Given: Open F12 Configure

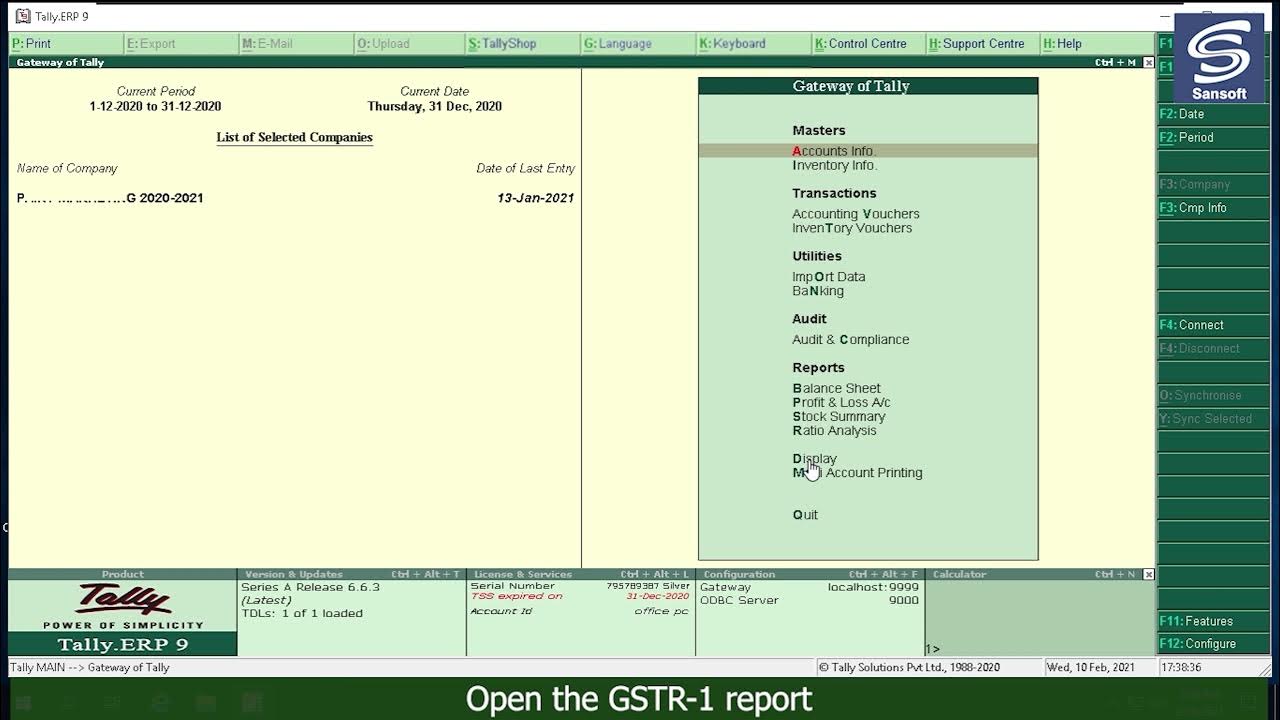Looking at the screenshot, I should pos(1213,644).
